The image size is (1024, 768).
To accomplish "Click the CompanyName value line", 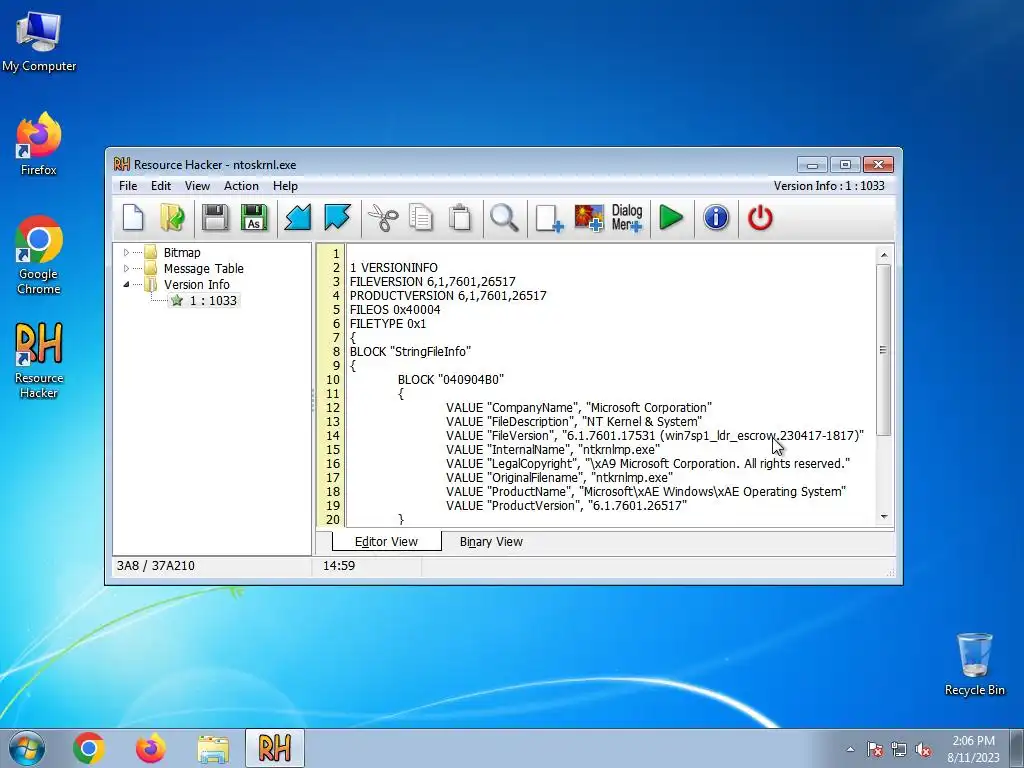I will point(579,408).
